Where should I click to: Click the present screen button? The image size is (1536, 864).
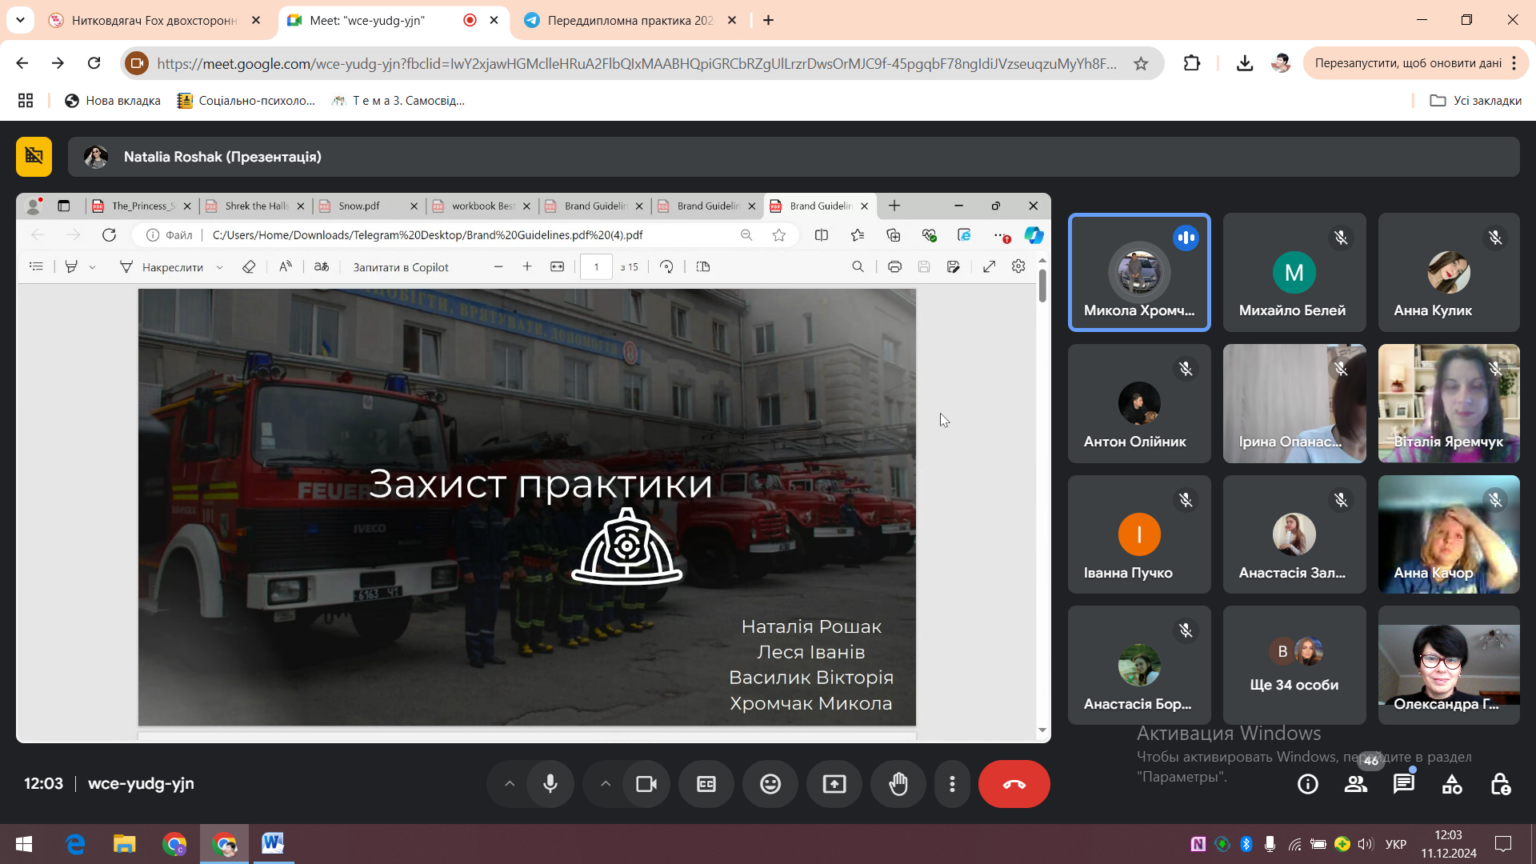pyautogui.click(x=834, y=784)
